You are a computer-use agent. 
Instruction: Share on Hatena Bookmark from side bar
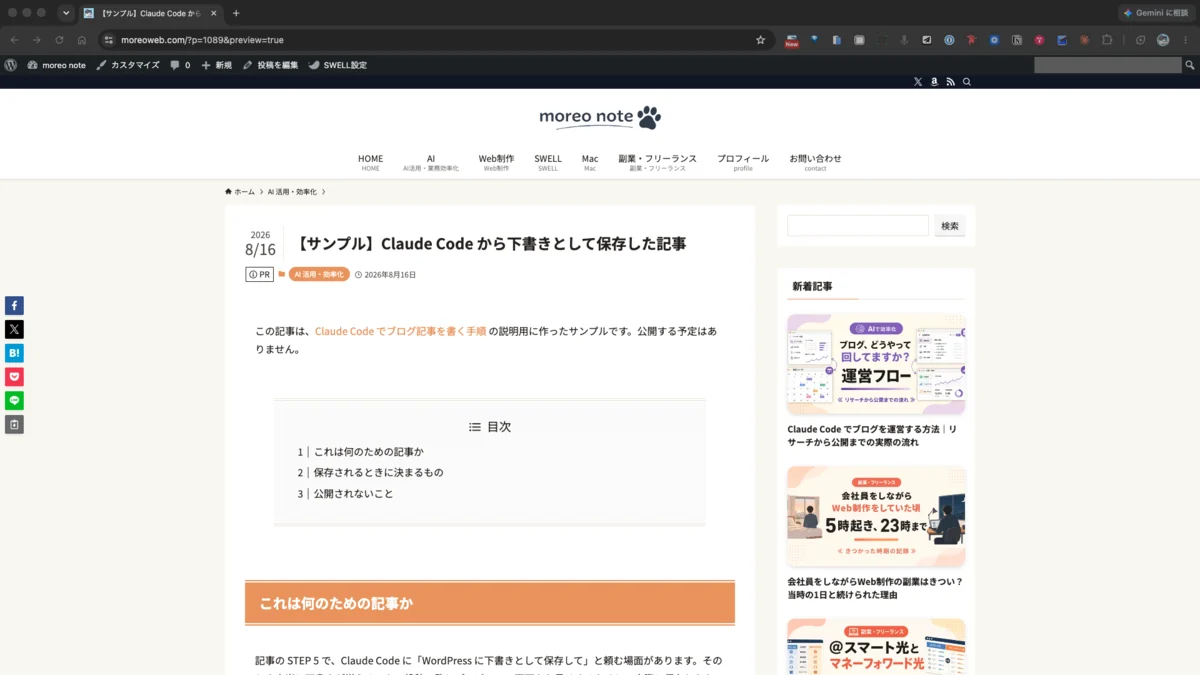(14, 353)
